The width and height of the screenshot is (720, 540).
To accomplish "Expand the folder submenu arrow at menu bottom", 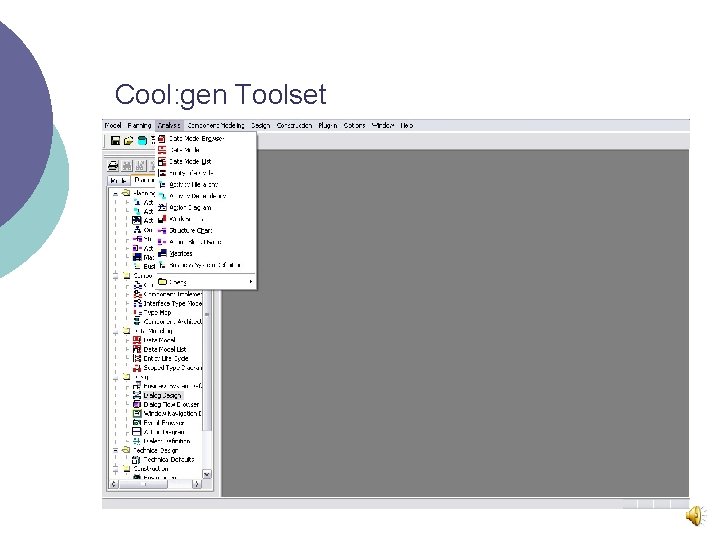I will [251, 281].
